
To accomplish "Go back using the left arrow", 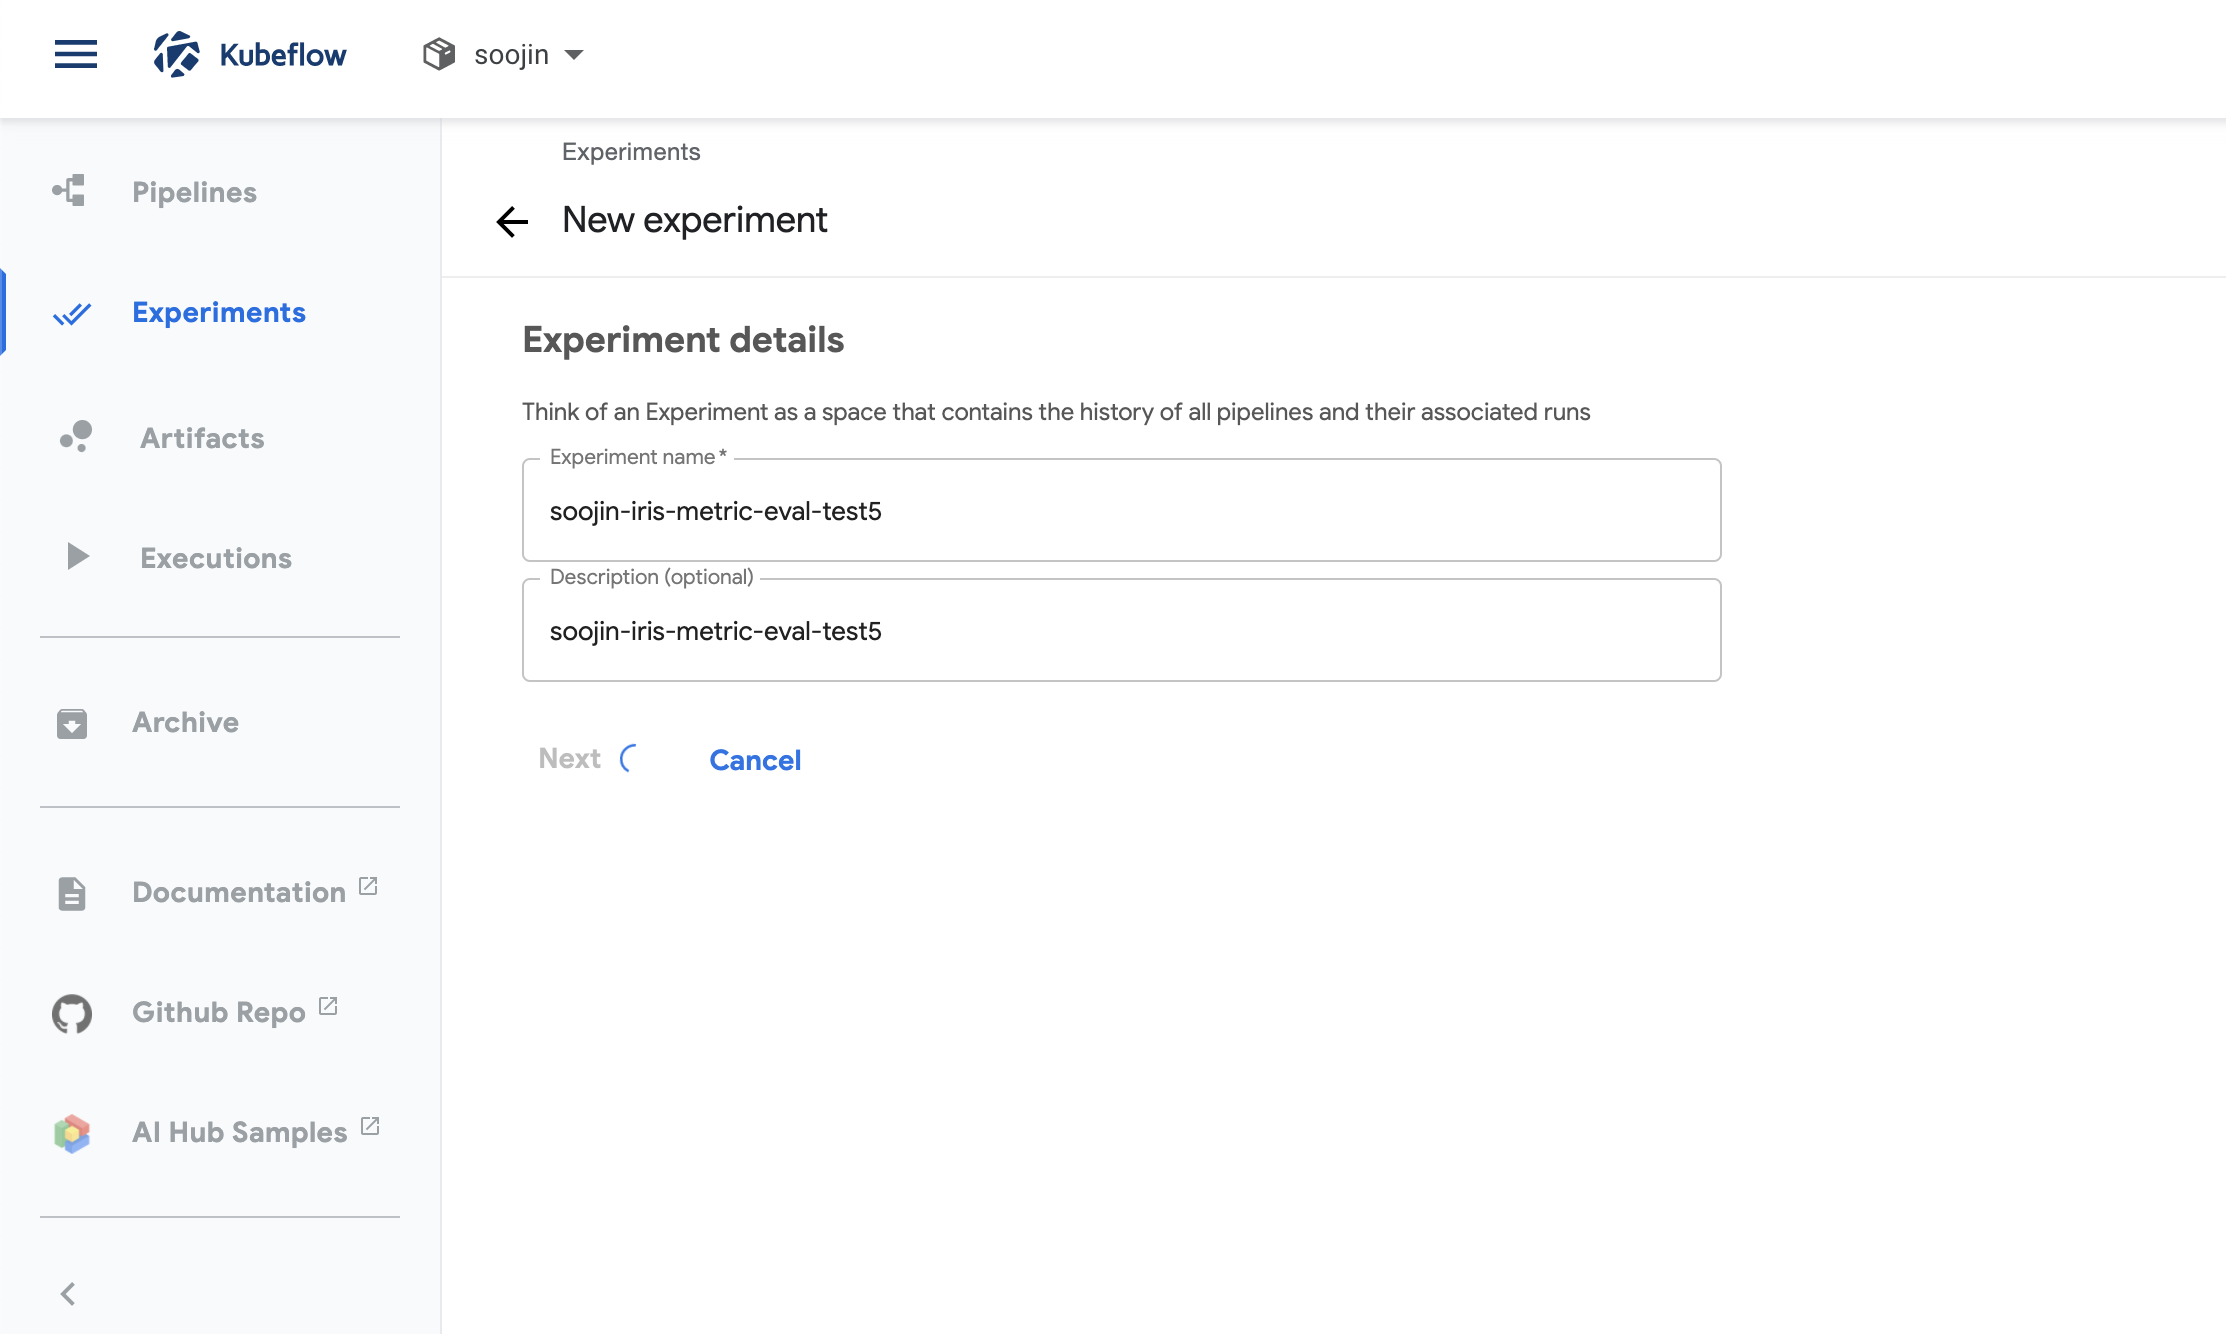I will coord(512,221).
